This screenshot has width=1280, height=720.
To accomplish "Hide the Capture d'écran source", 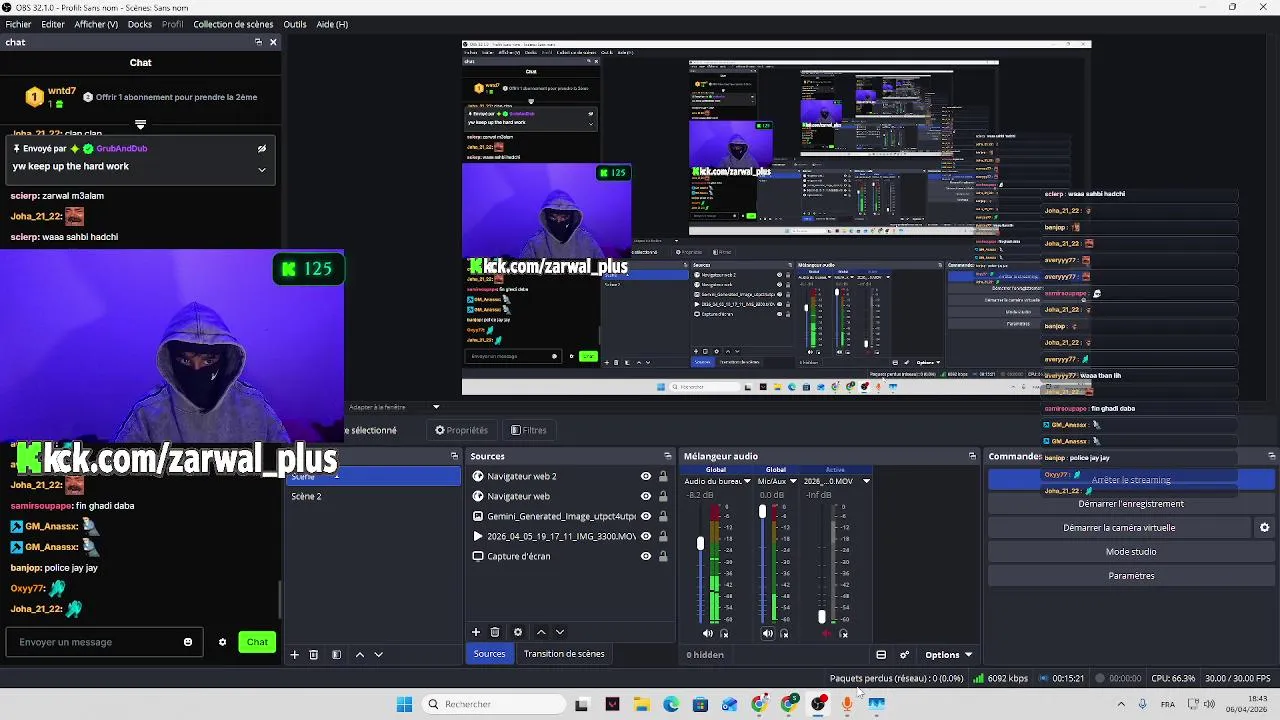I will [646, 556].
